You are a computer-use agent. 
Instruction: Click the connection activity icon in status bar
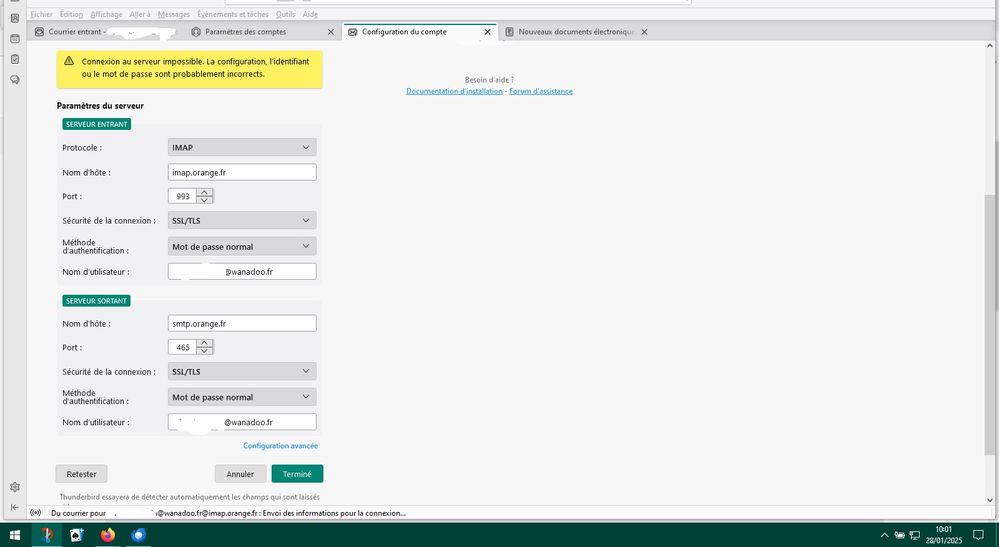36,513
